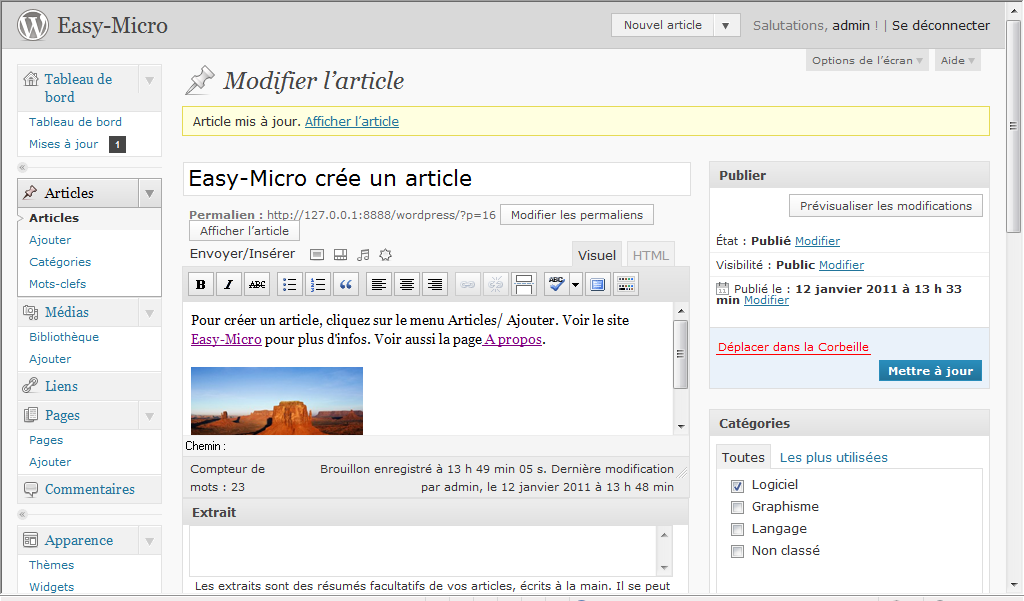Uncheck the Logiciel category
Viewport: 1024px width, 601px height.
click(737, 485)
